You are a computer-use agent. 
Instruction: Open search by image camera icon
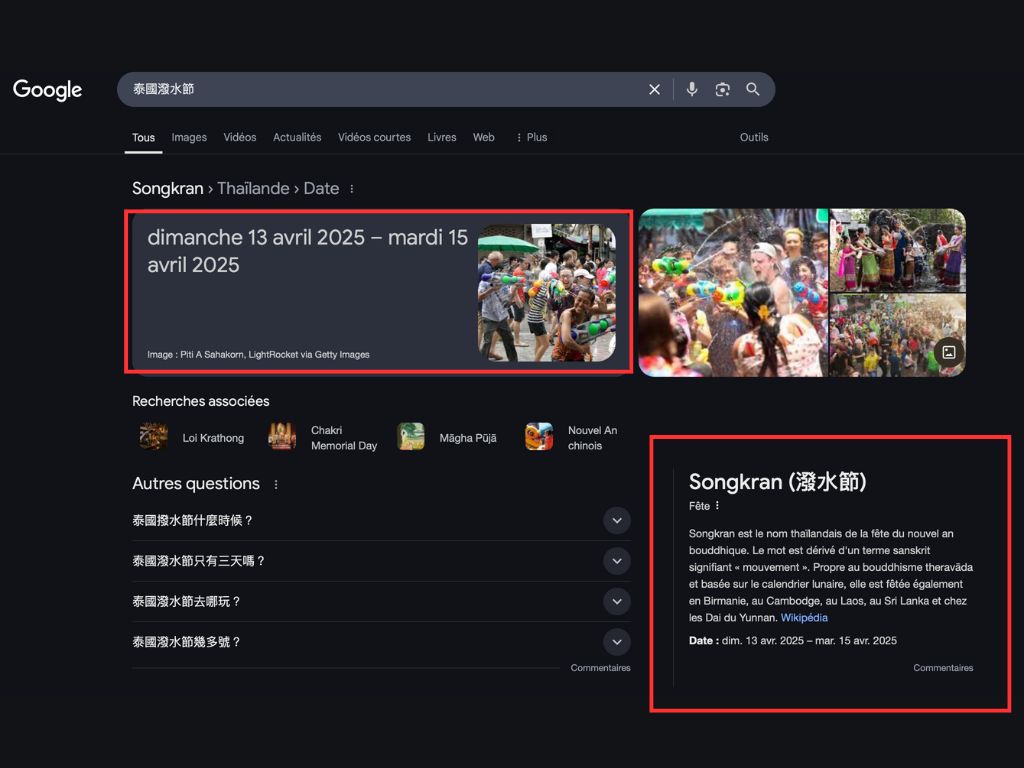(722, 89)
